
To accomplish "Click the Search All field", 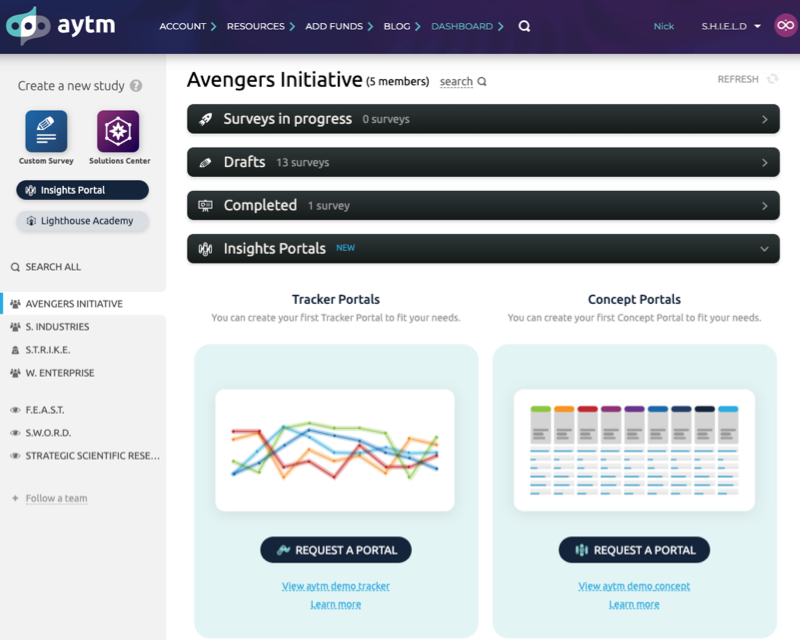I will [54, 267].
